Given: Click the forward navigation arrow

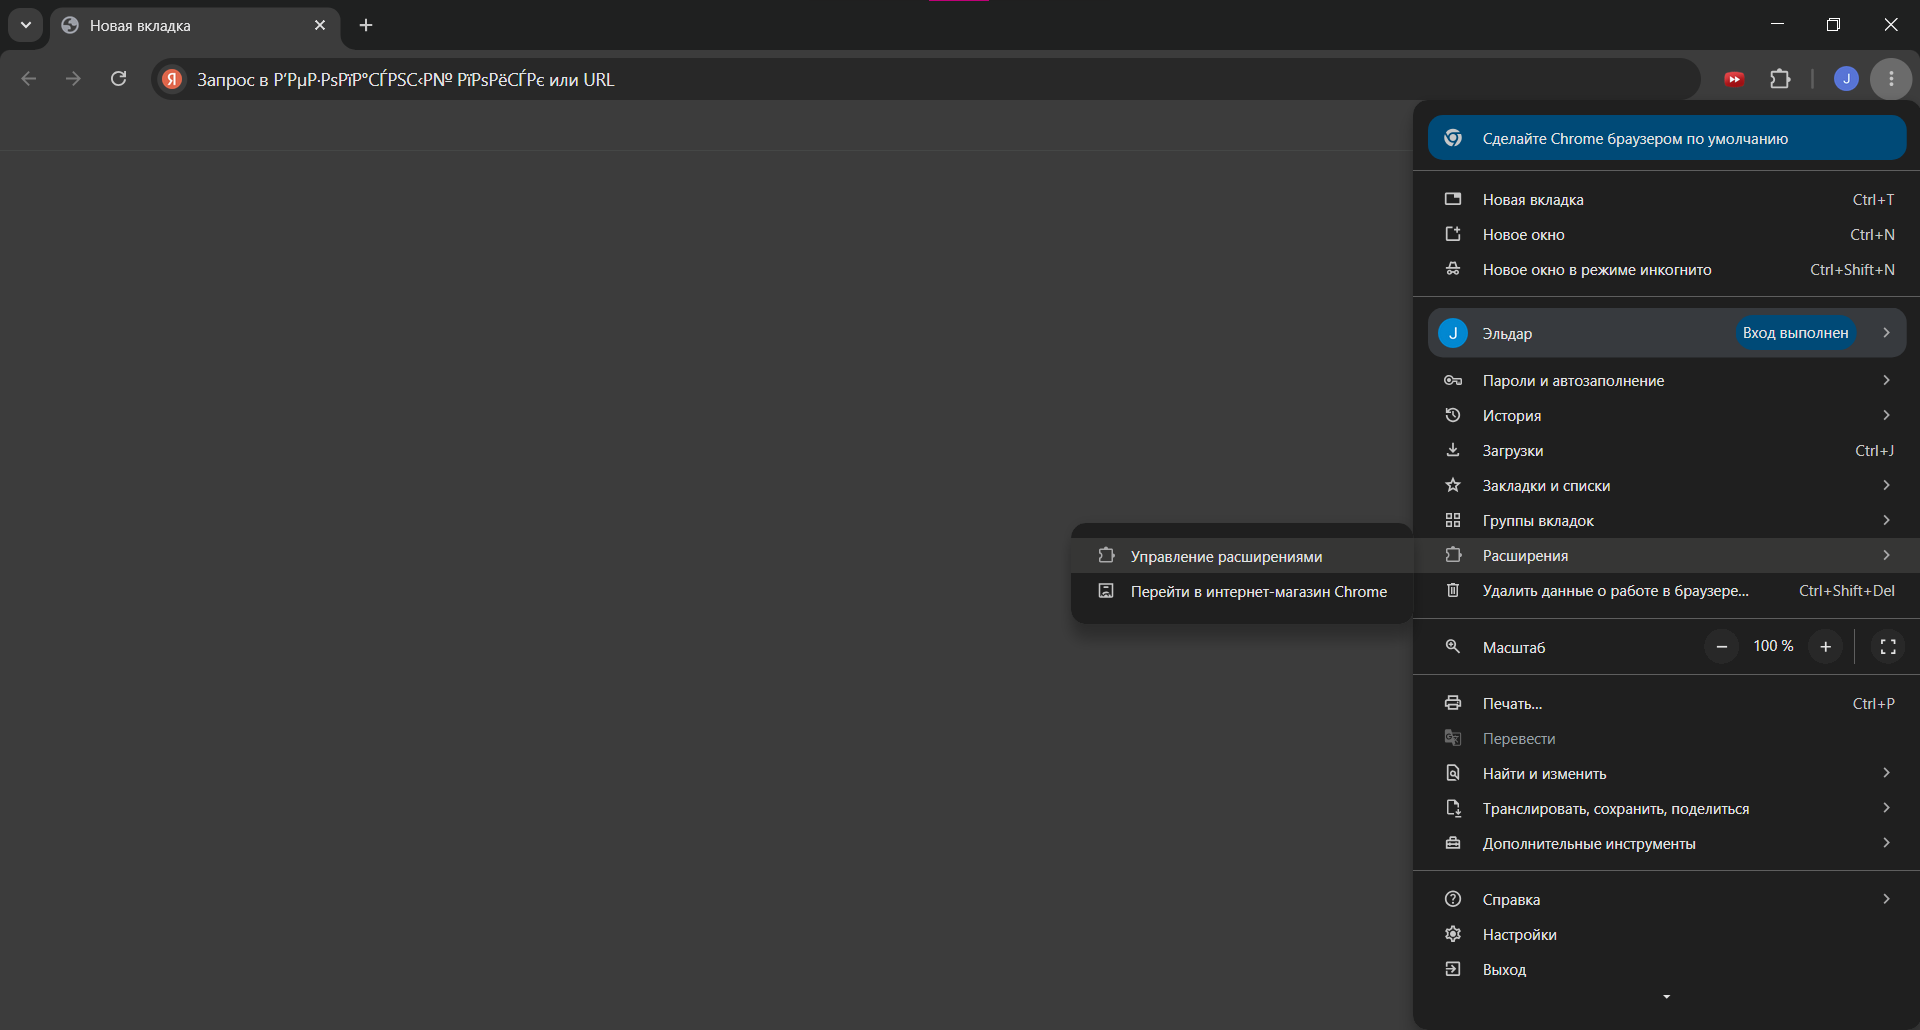Looking at the screenshot, I should pyautogui.click(x=73, y=79).
